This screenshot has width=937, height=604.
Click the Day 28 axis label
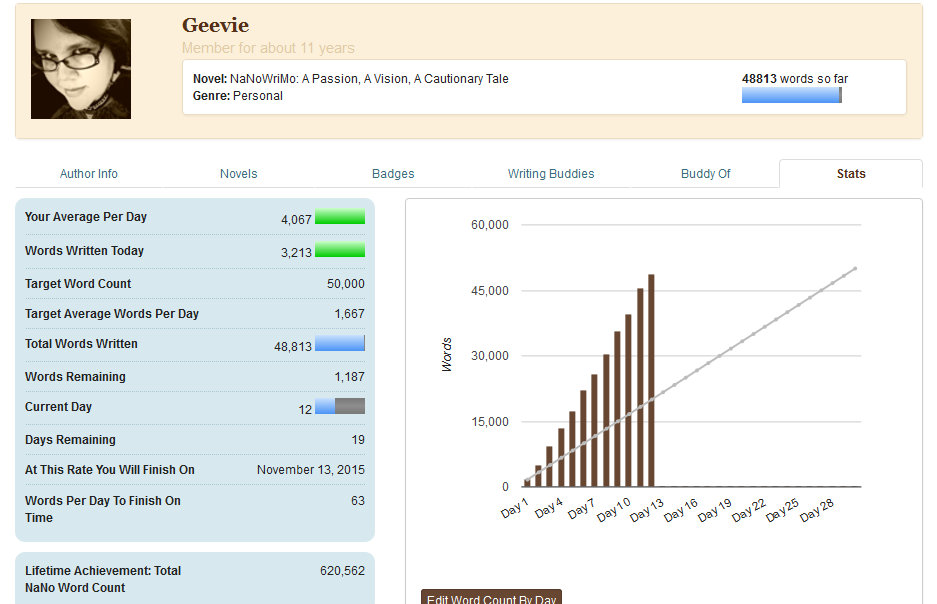[x=817, y=510]
